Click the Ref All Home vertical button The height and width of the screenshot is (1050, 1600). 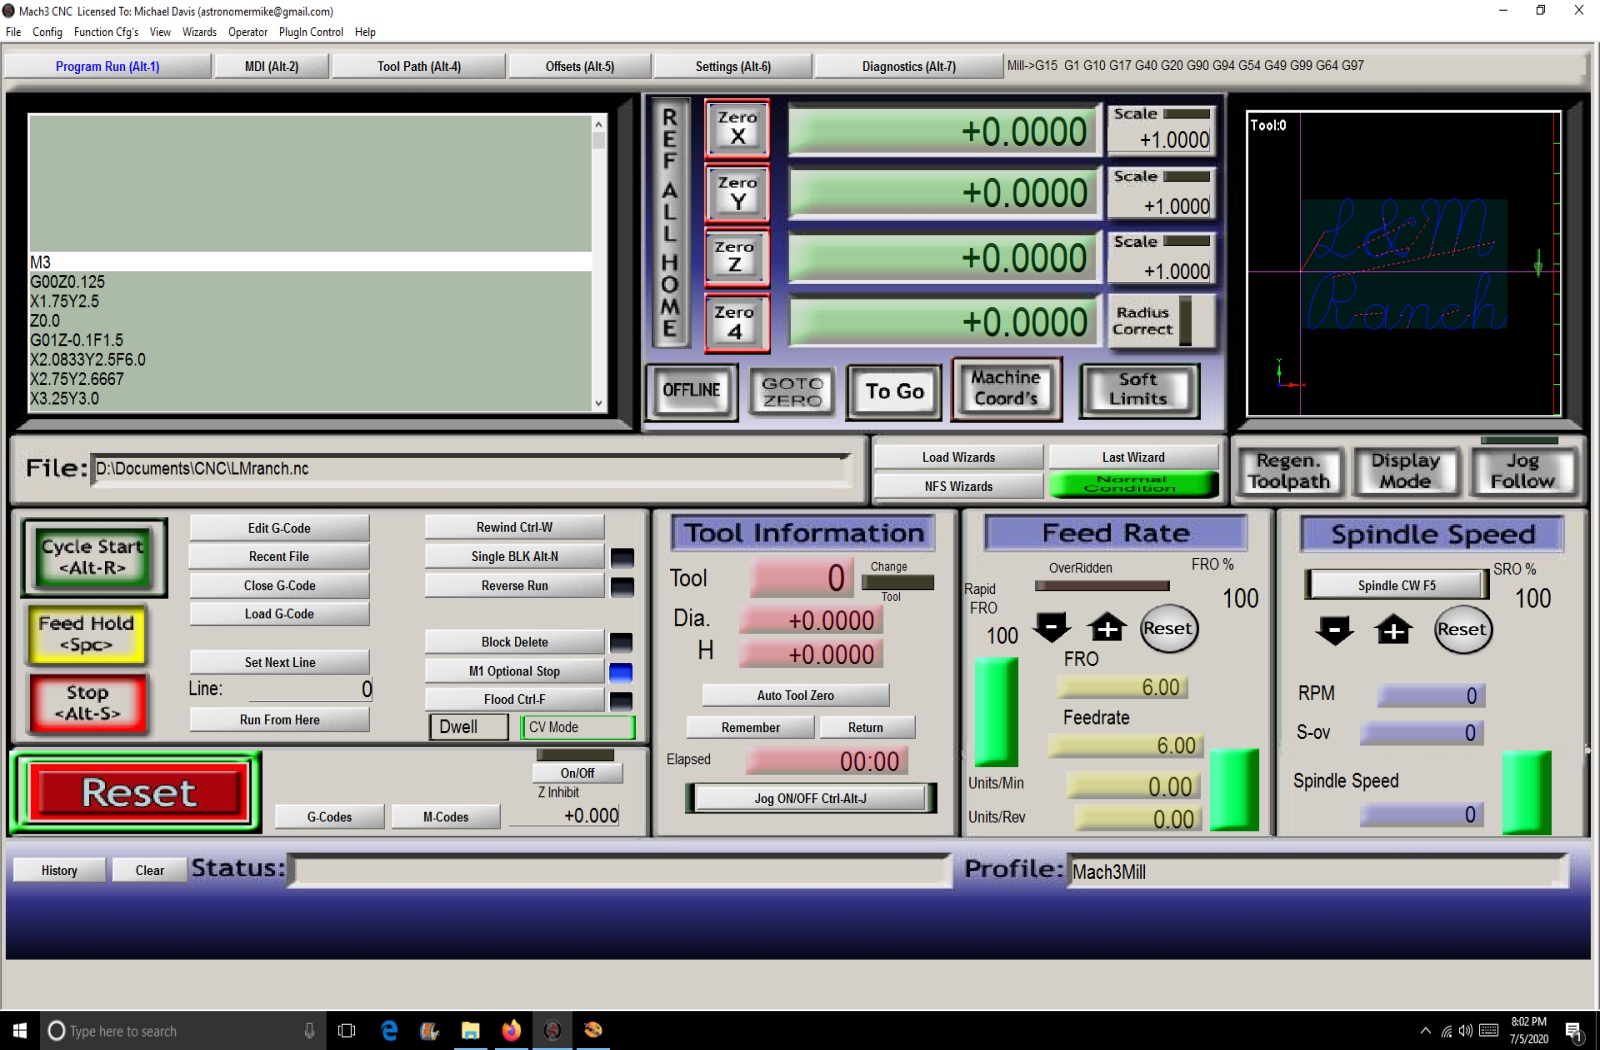[x=670, y=222]
